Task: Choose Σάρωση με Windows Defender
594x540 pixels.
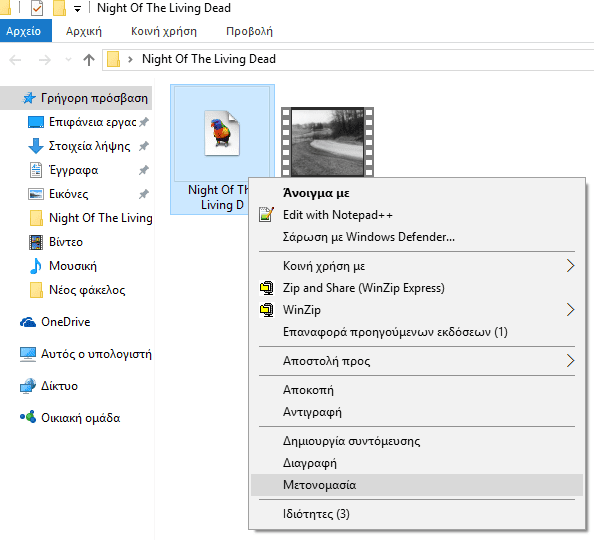Action: coord(369,237)
